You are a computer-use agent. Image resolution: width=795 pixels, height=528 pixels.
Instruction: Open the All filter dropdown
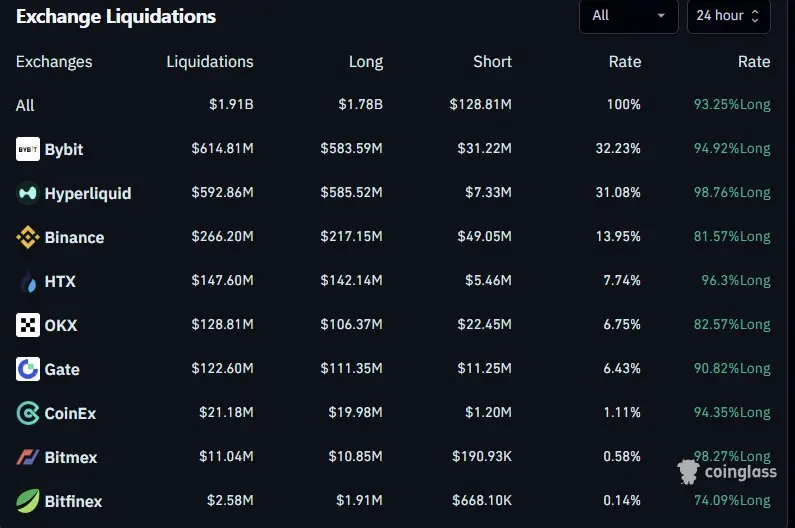[x=629, y=16]
